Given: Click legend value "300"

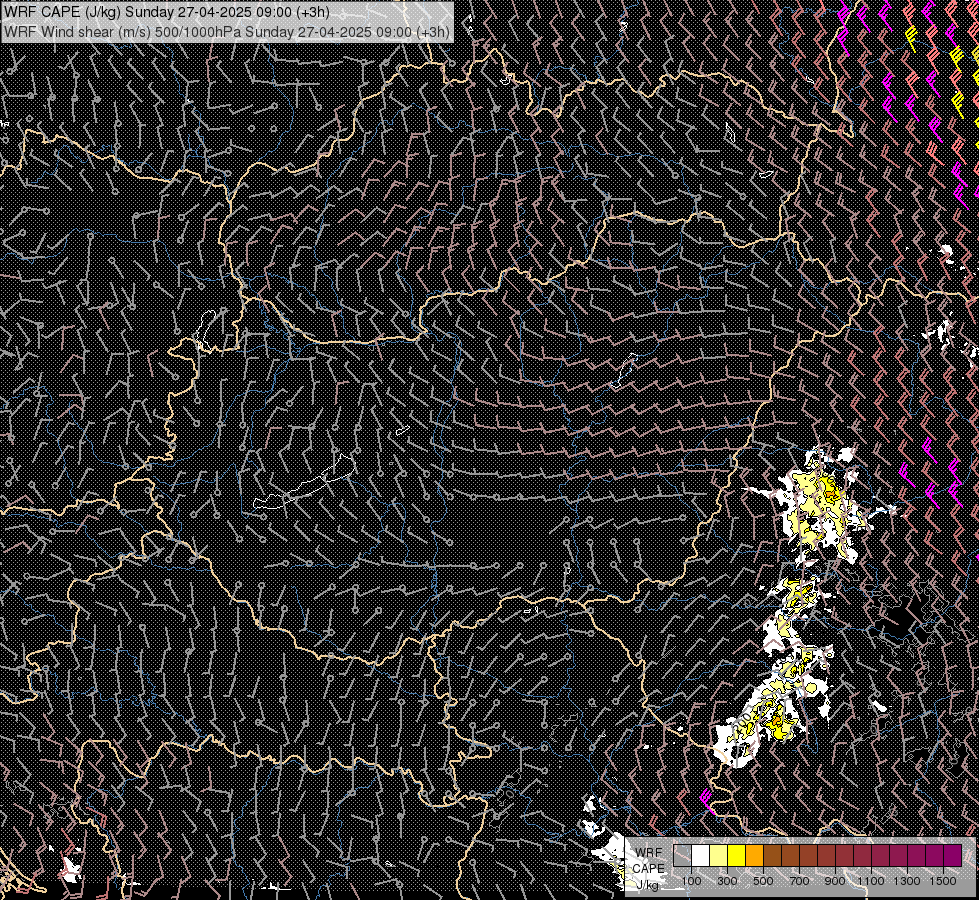Looking at the screenshot, I should (727, 881).
